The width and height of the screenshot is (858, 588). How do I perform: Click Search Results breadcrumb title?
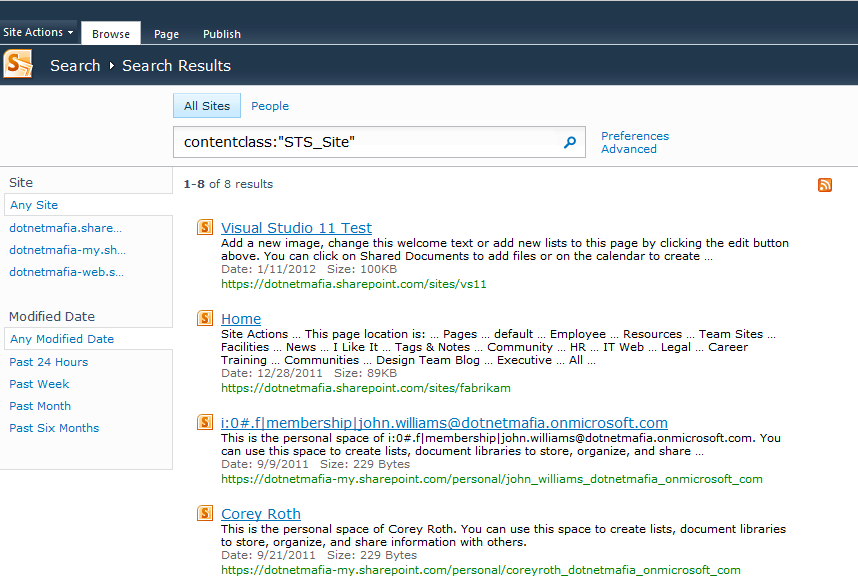pyautogui.click(x=176, y=66)
